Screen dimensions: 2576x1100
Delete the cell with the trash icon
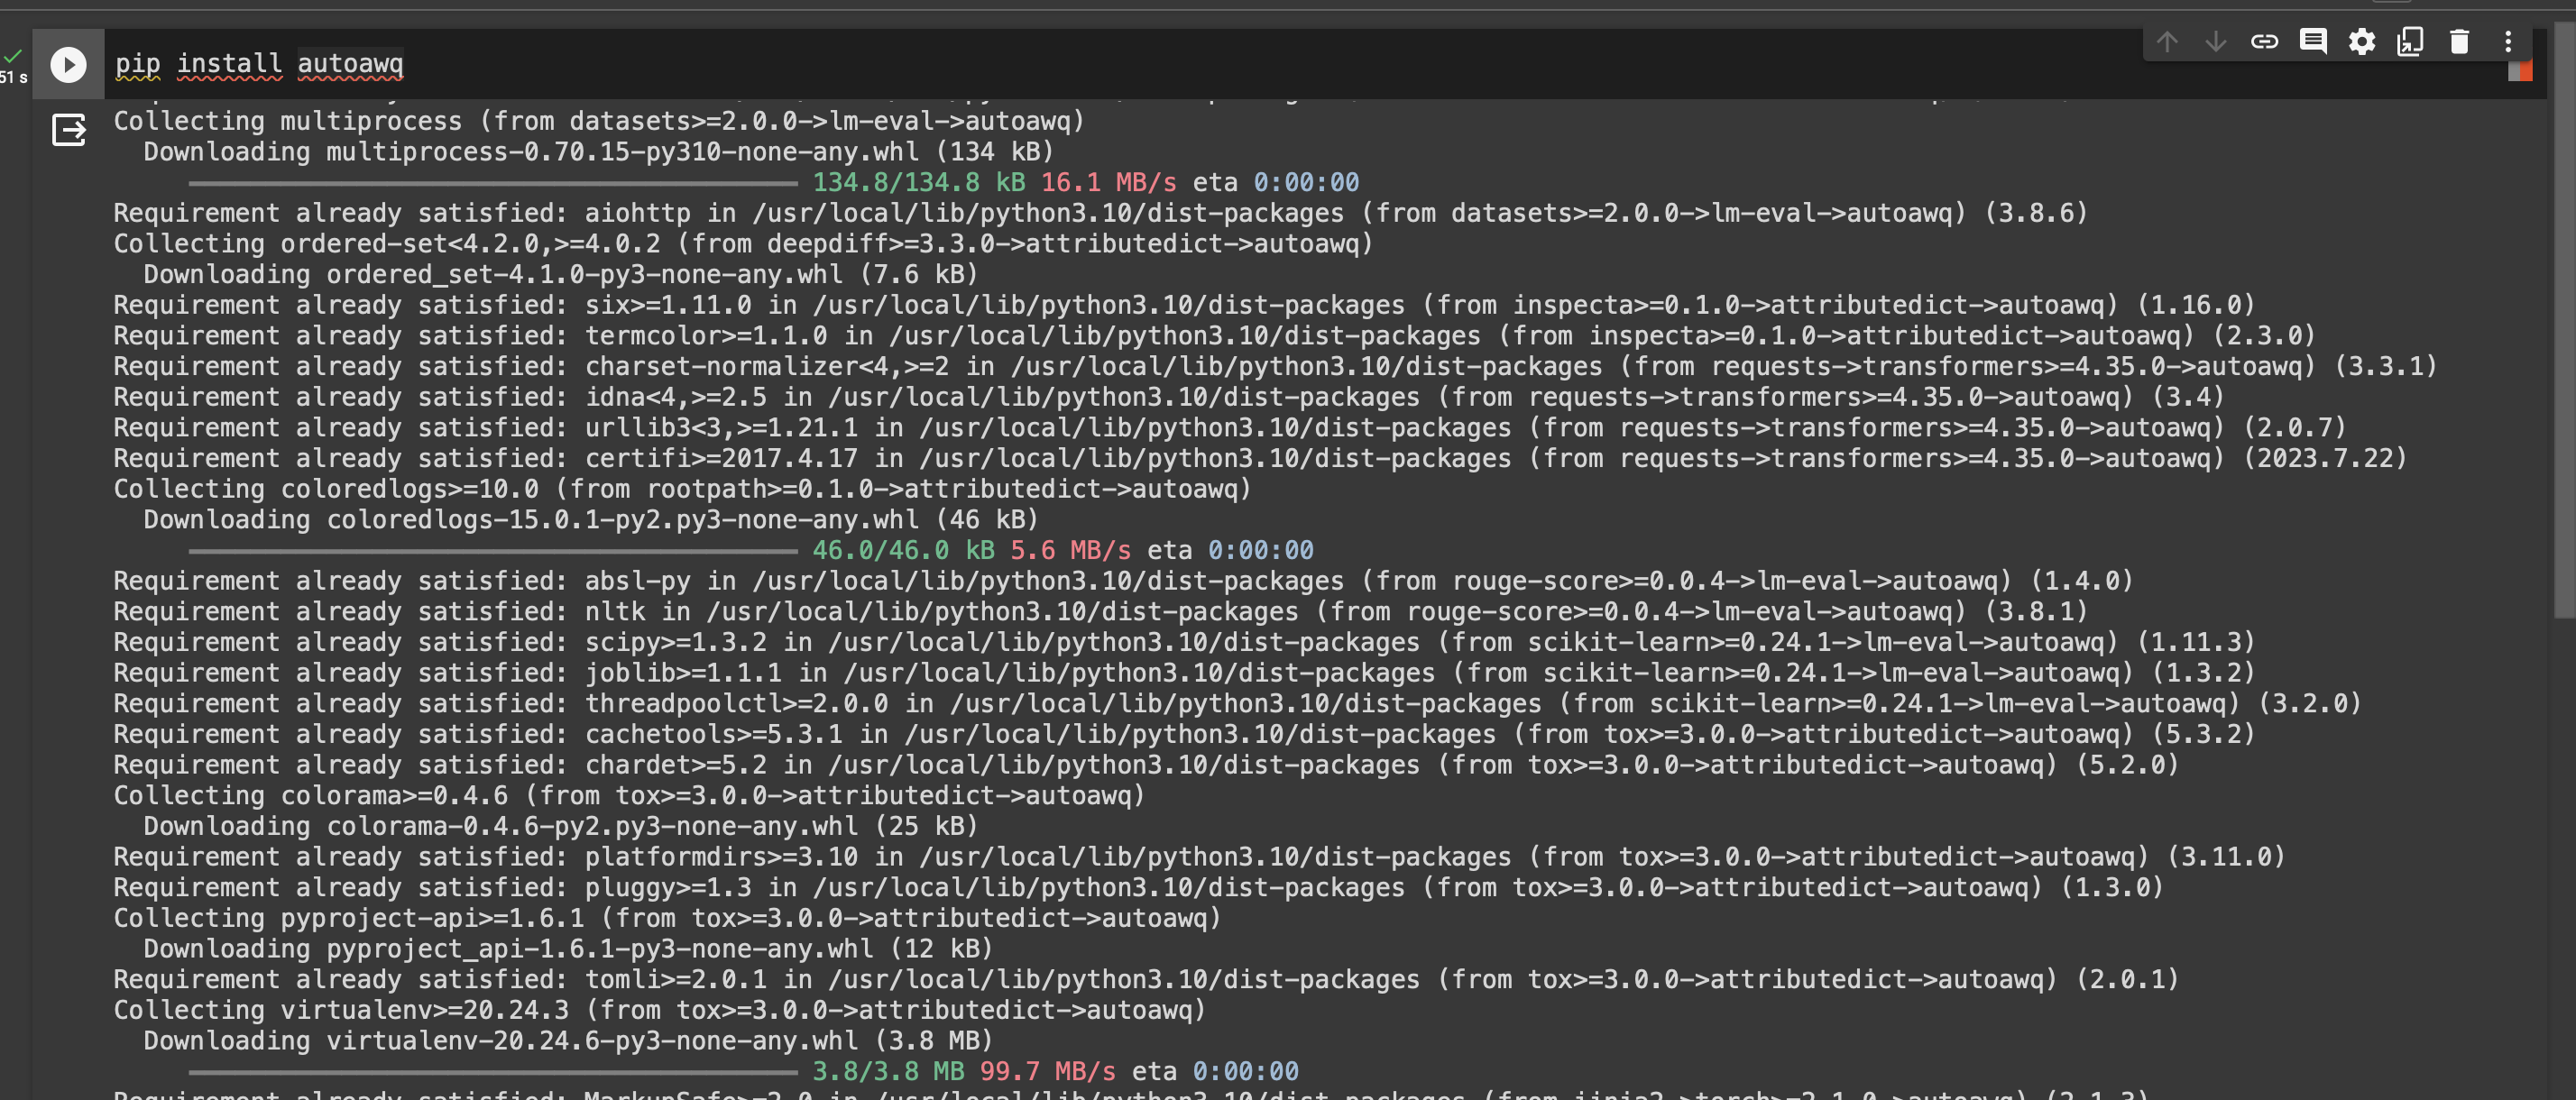[x=2458, y=41]
